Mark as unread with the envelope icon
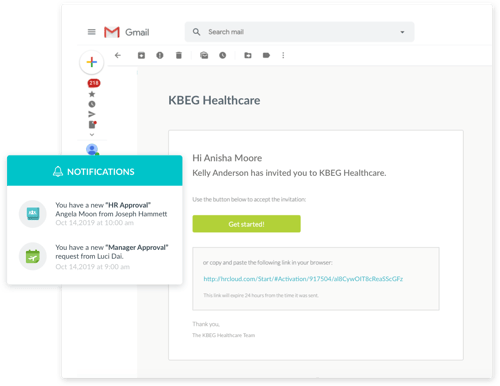Viewport: 500px width, 386px height. click(x=204, y=55)
